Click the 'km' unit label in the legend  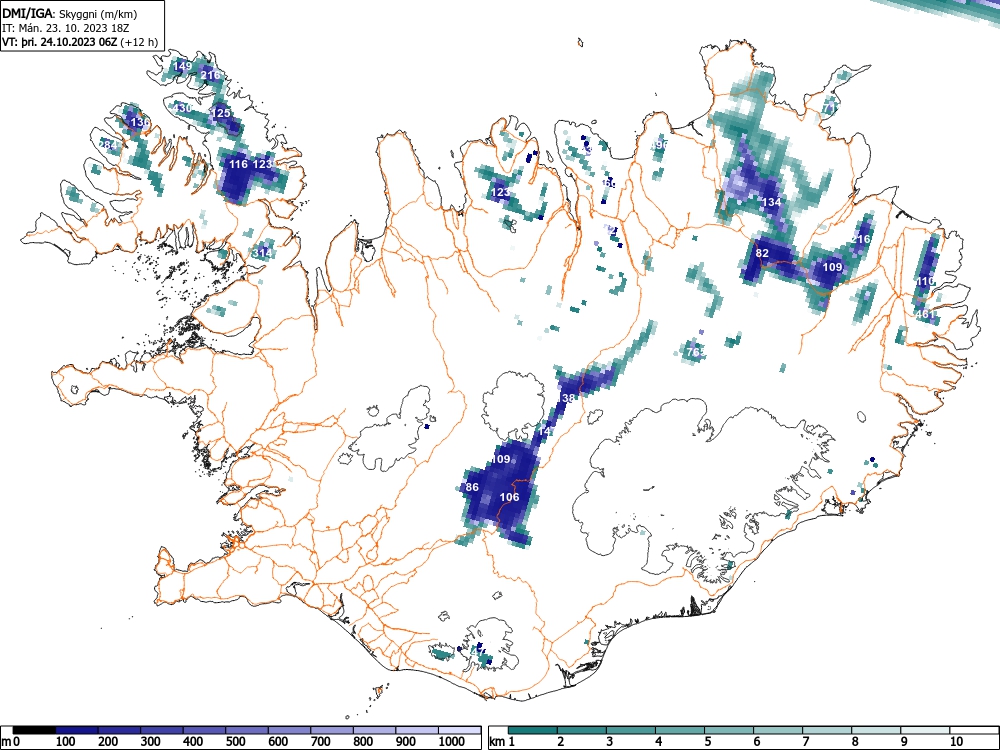click(498, 742)
